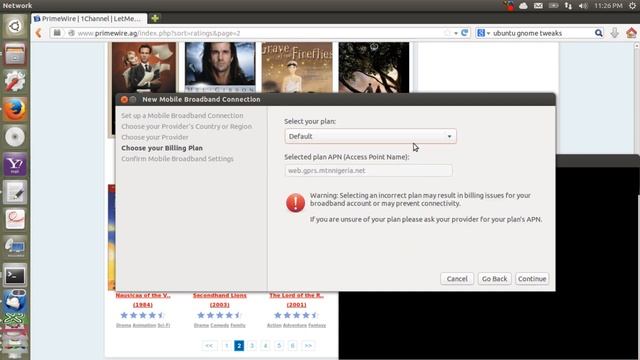Launch the Yahoo launcher icon

[x=15, y=165]
